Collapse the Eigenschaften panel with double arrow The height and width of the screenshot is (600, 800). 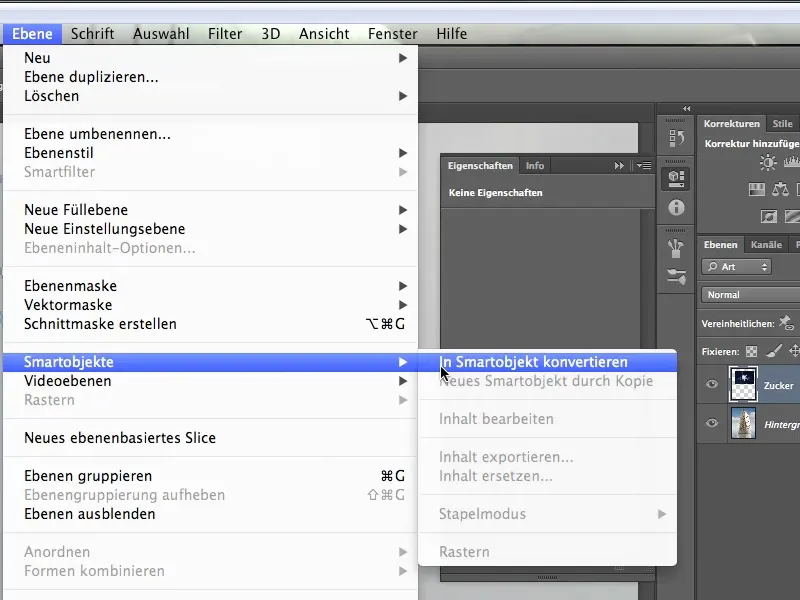coord(619,165)
